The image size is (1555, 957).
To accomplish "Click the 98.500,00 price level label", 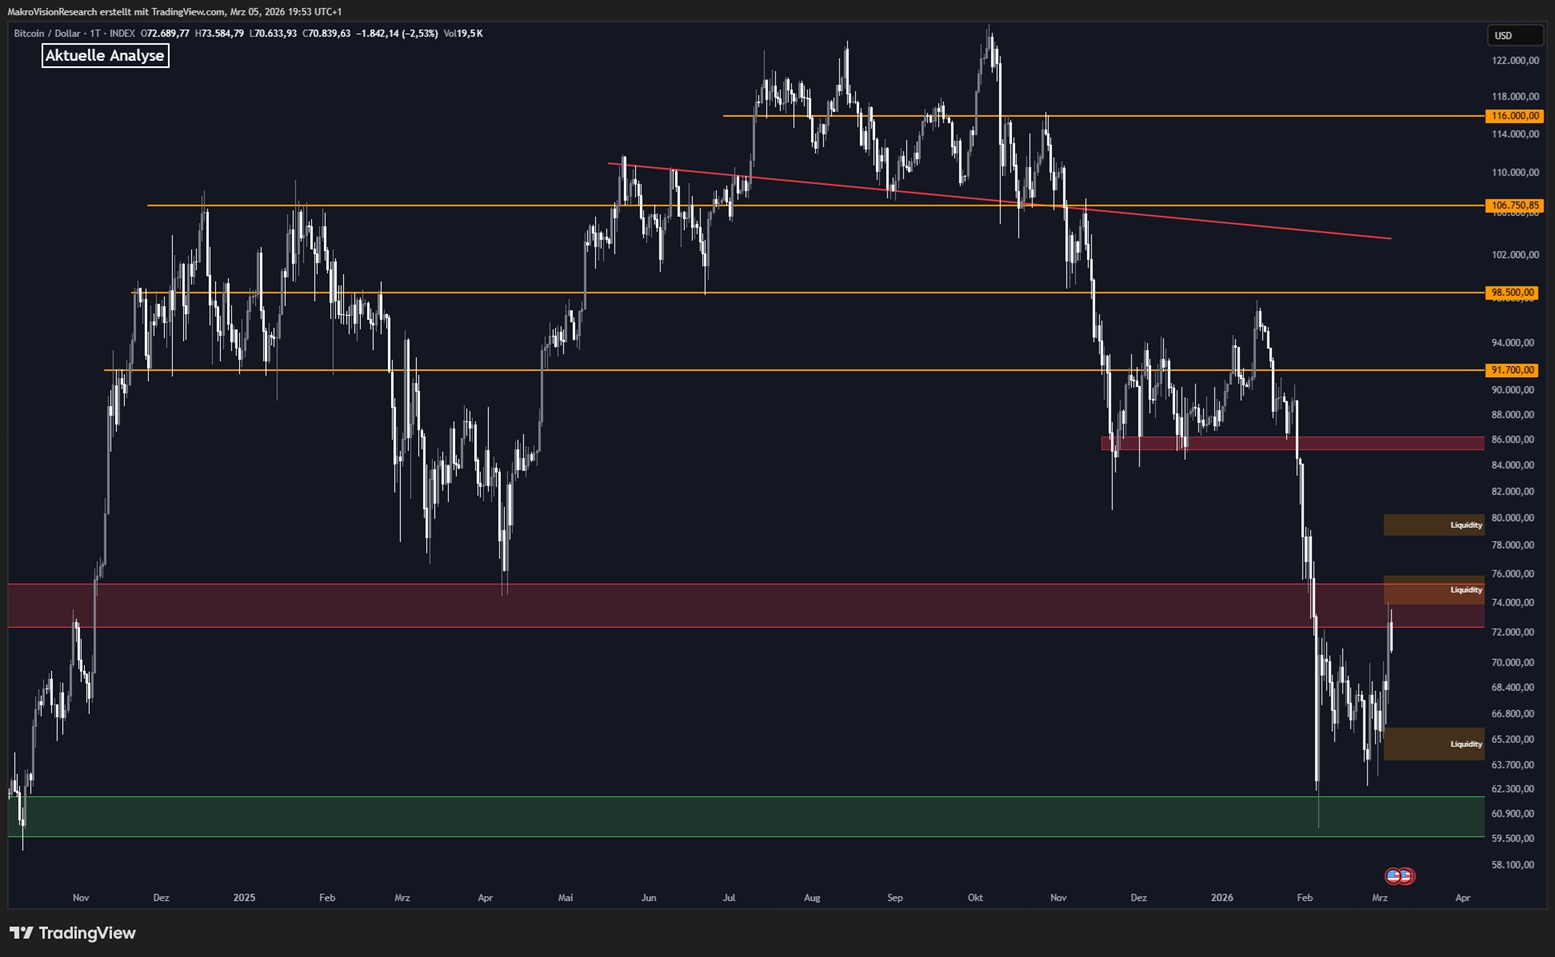I will pos(1514,293).
